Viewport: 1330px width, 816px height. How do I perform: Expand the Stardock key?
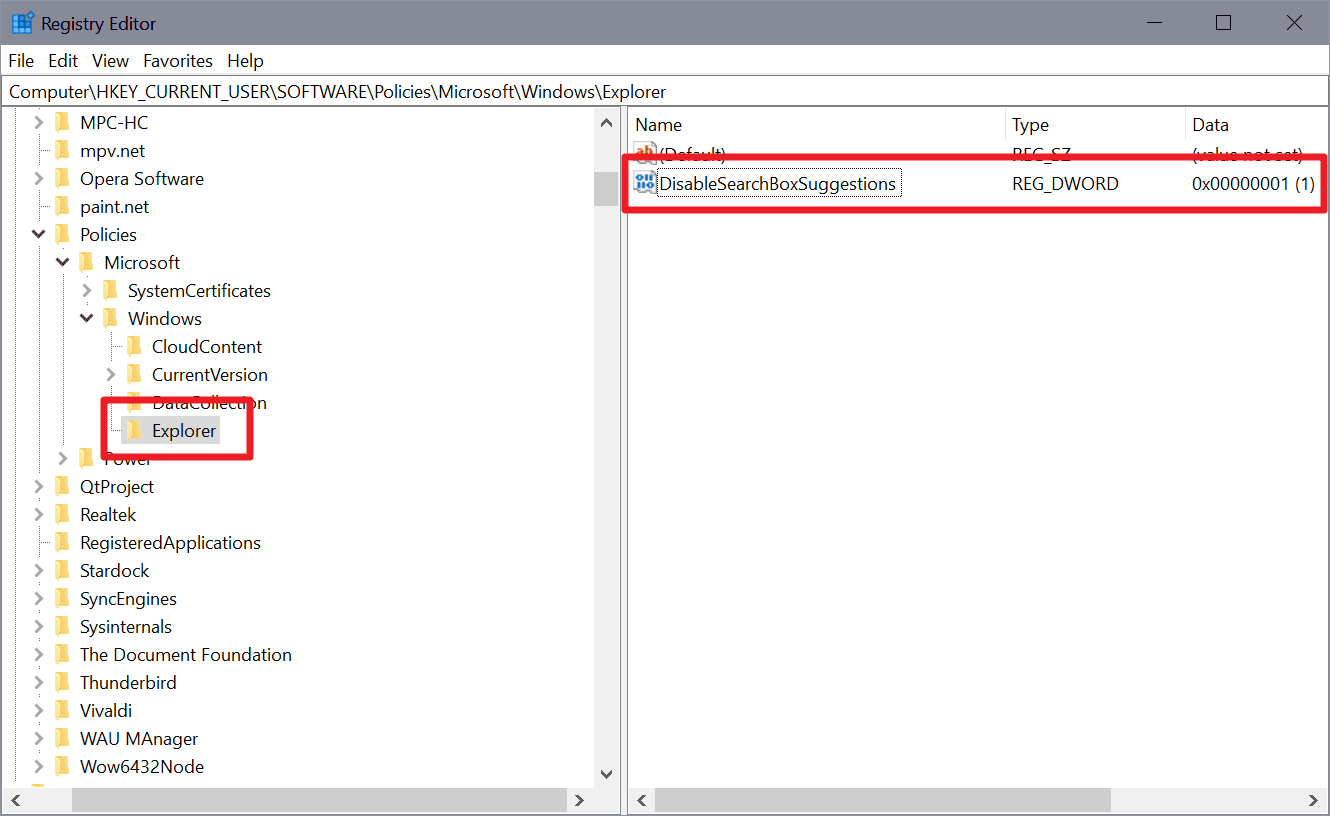tap(39, 571)
